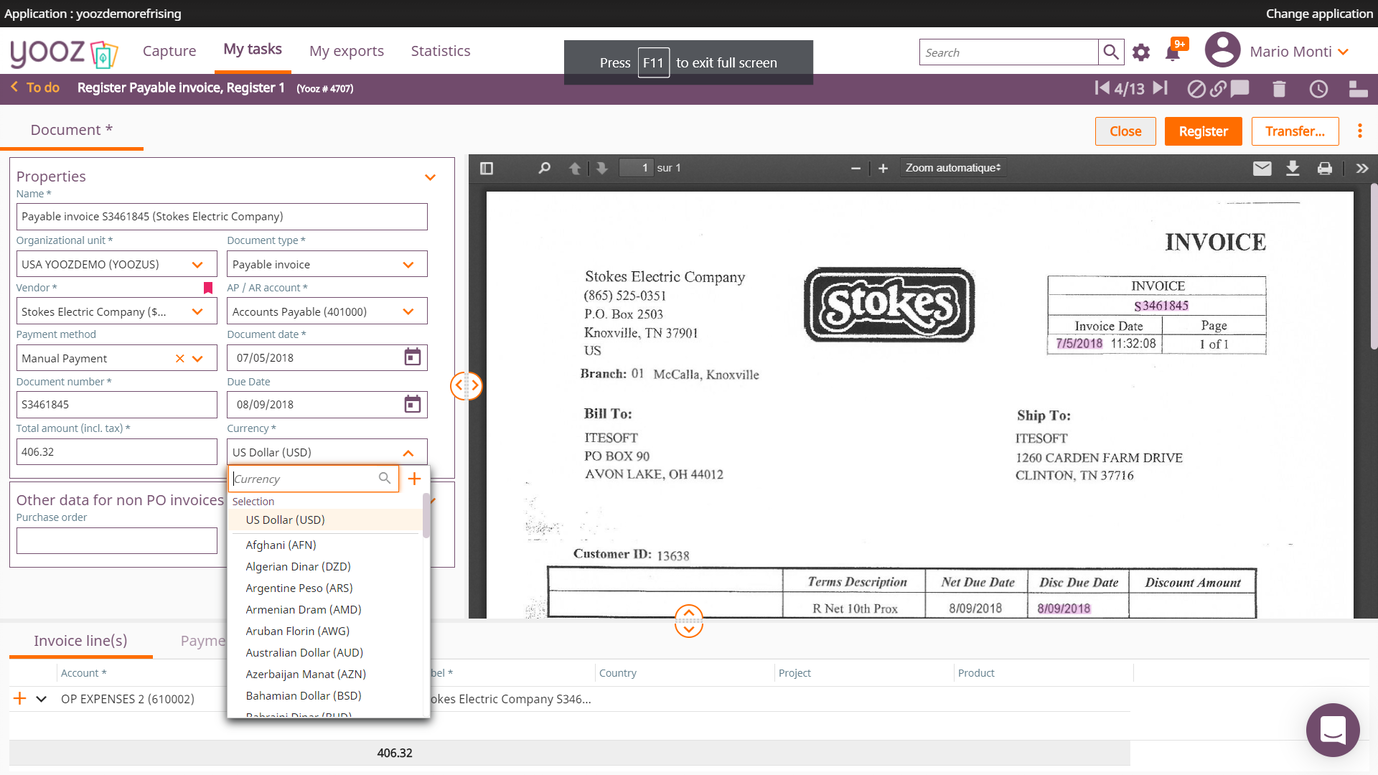Download the PDF document
1378x775 pixels.
pos(1293,168)
